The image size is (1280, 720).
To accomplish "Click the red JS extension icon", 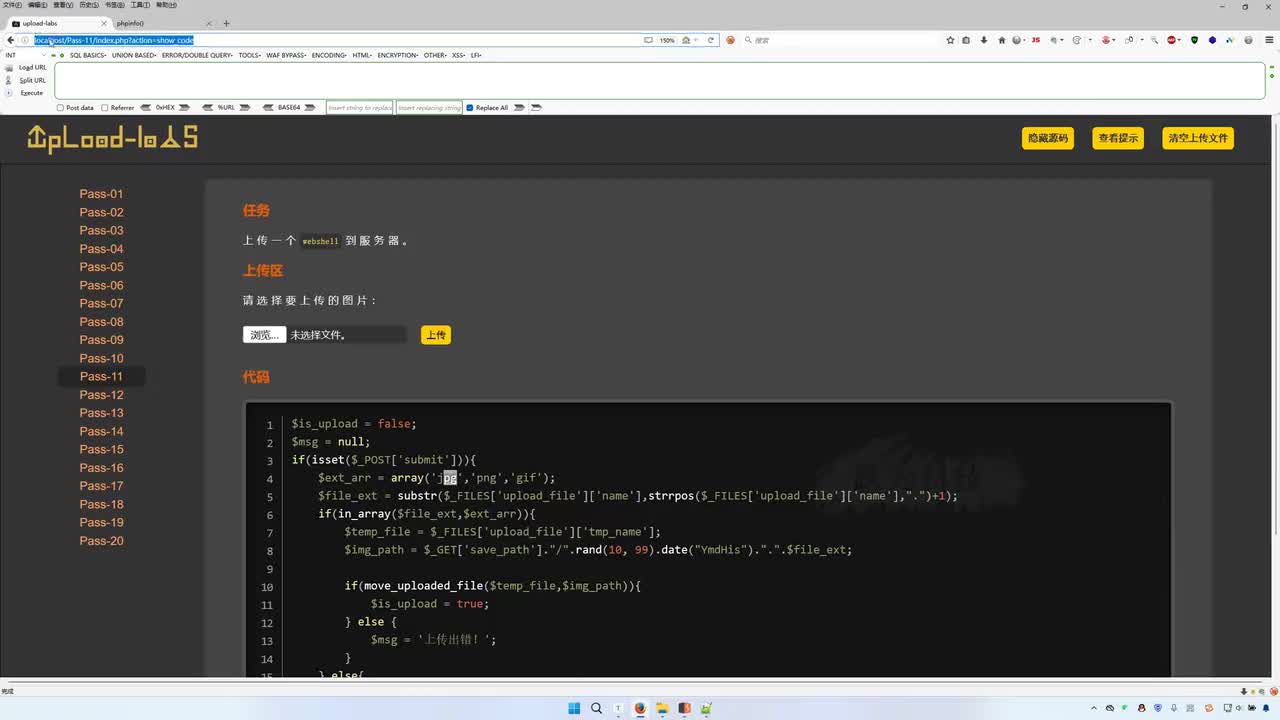I will [x=1035, y=40].
